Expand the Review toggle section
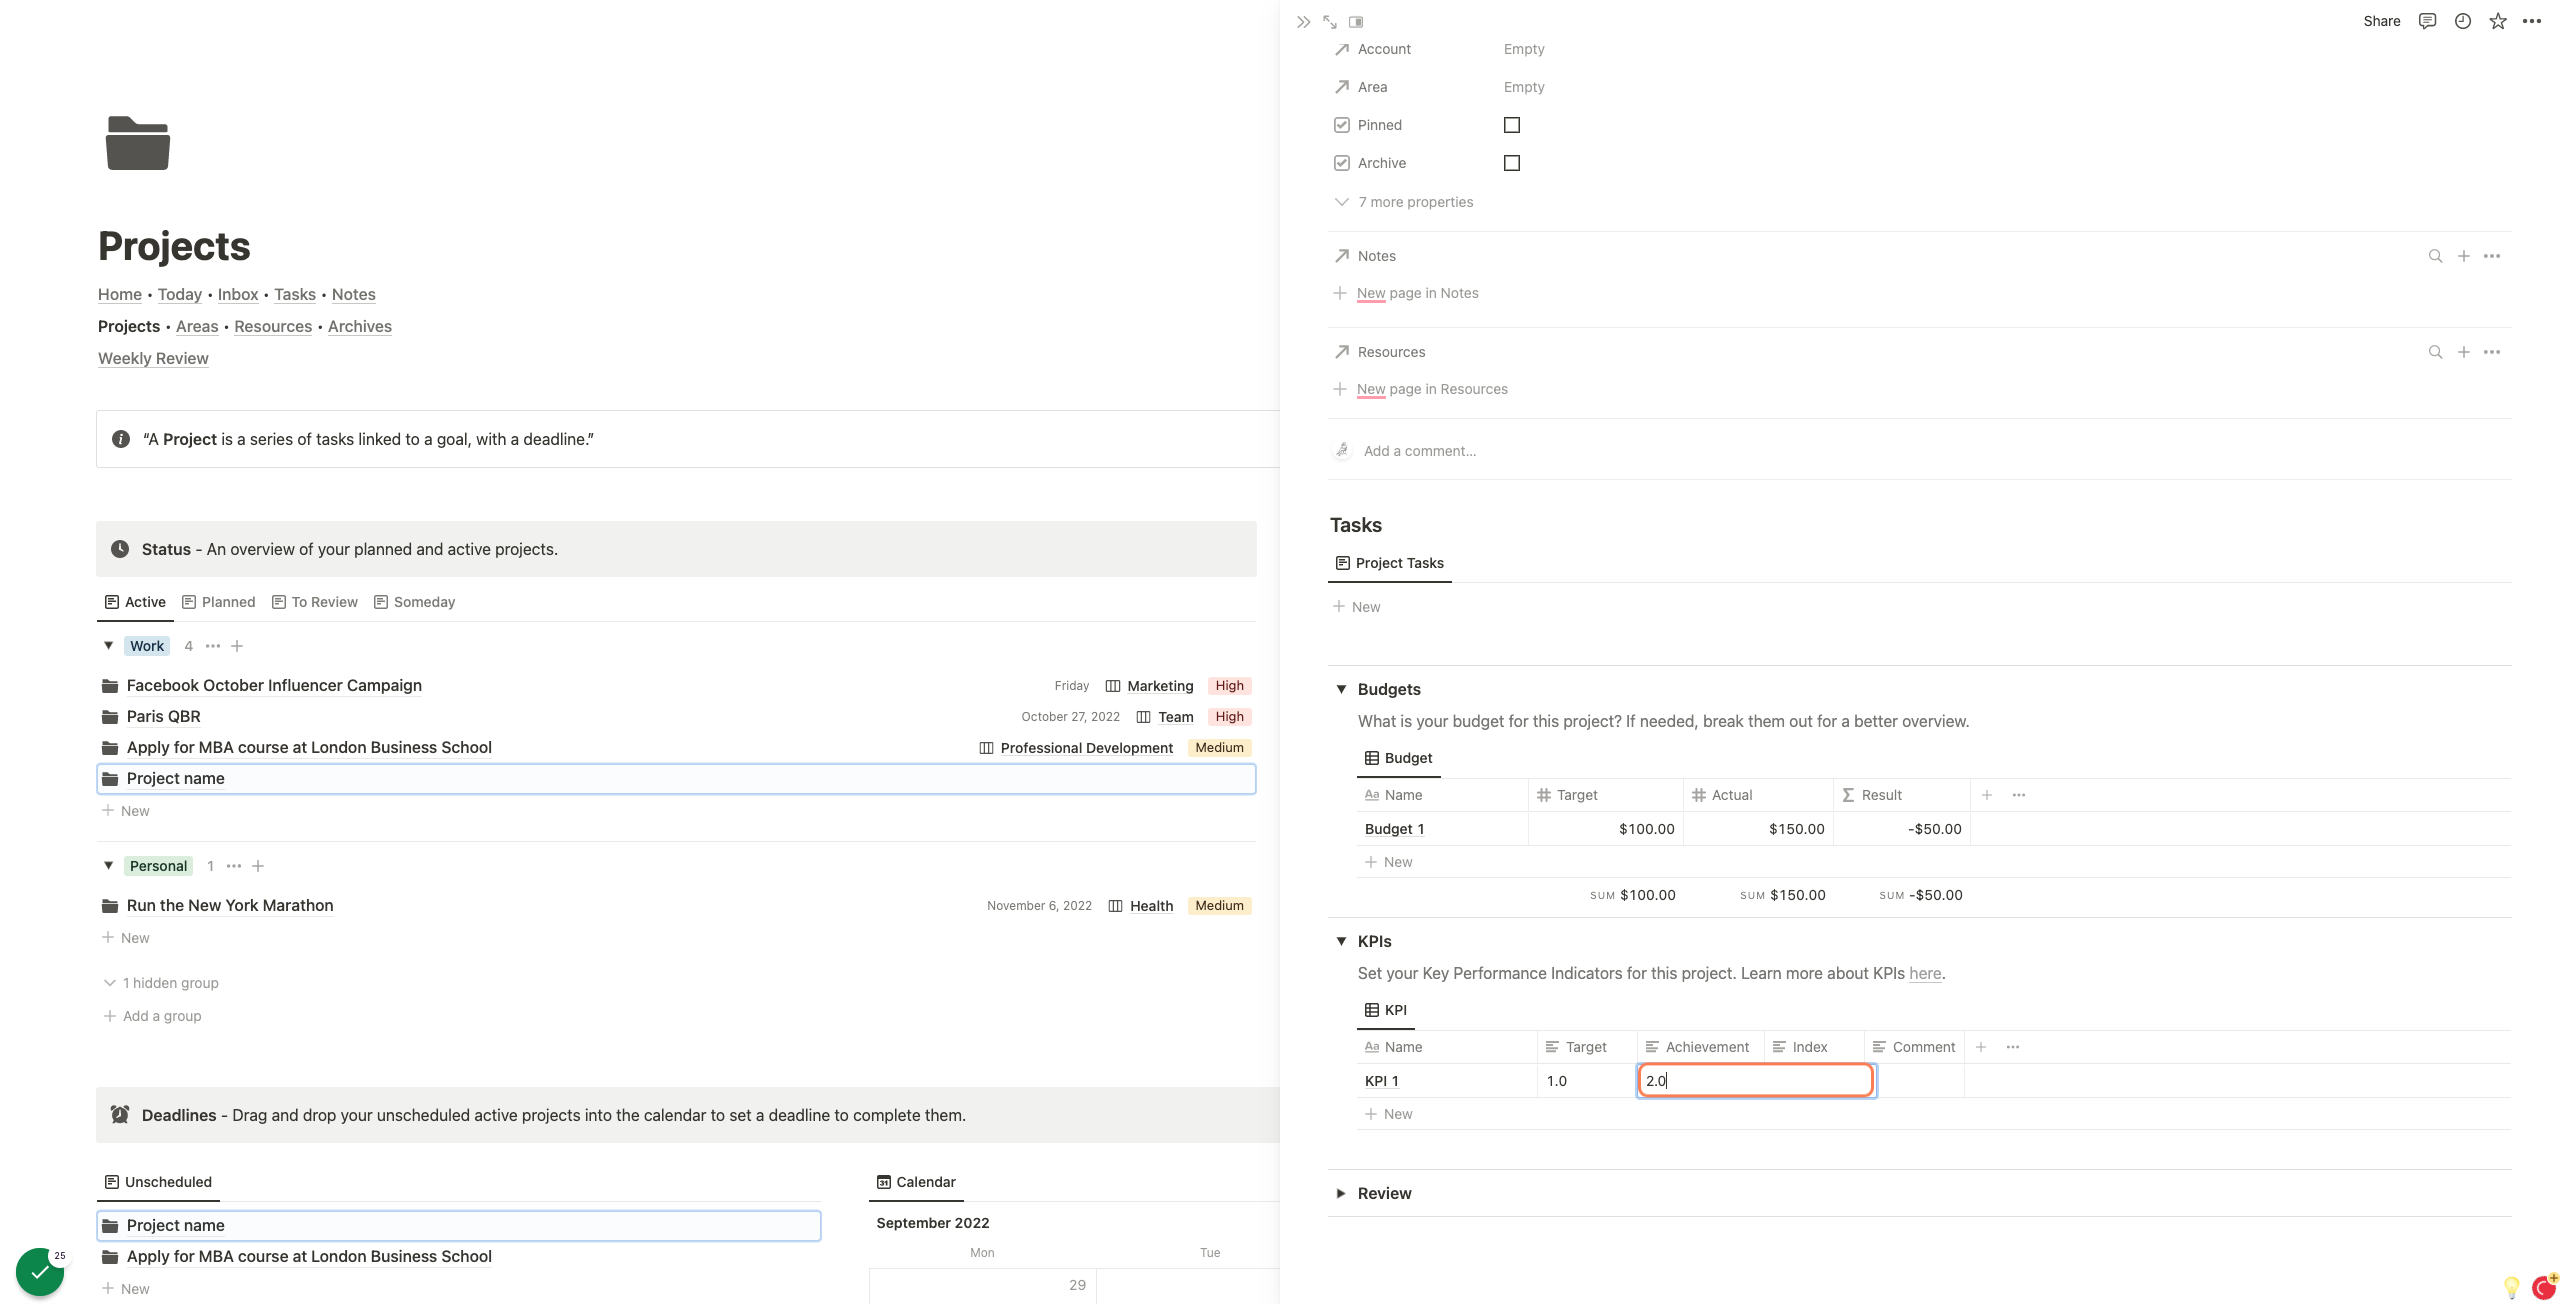The height and width of the screenshot is (1304, 2560). 1342,1193
